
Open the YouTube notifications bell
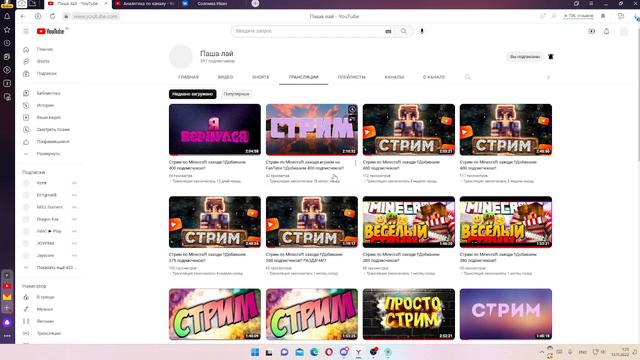607,31
